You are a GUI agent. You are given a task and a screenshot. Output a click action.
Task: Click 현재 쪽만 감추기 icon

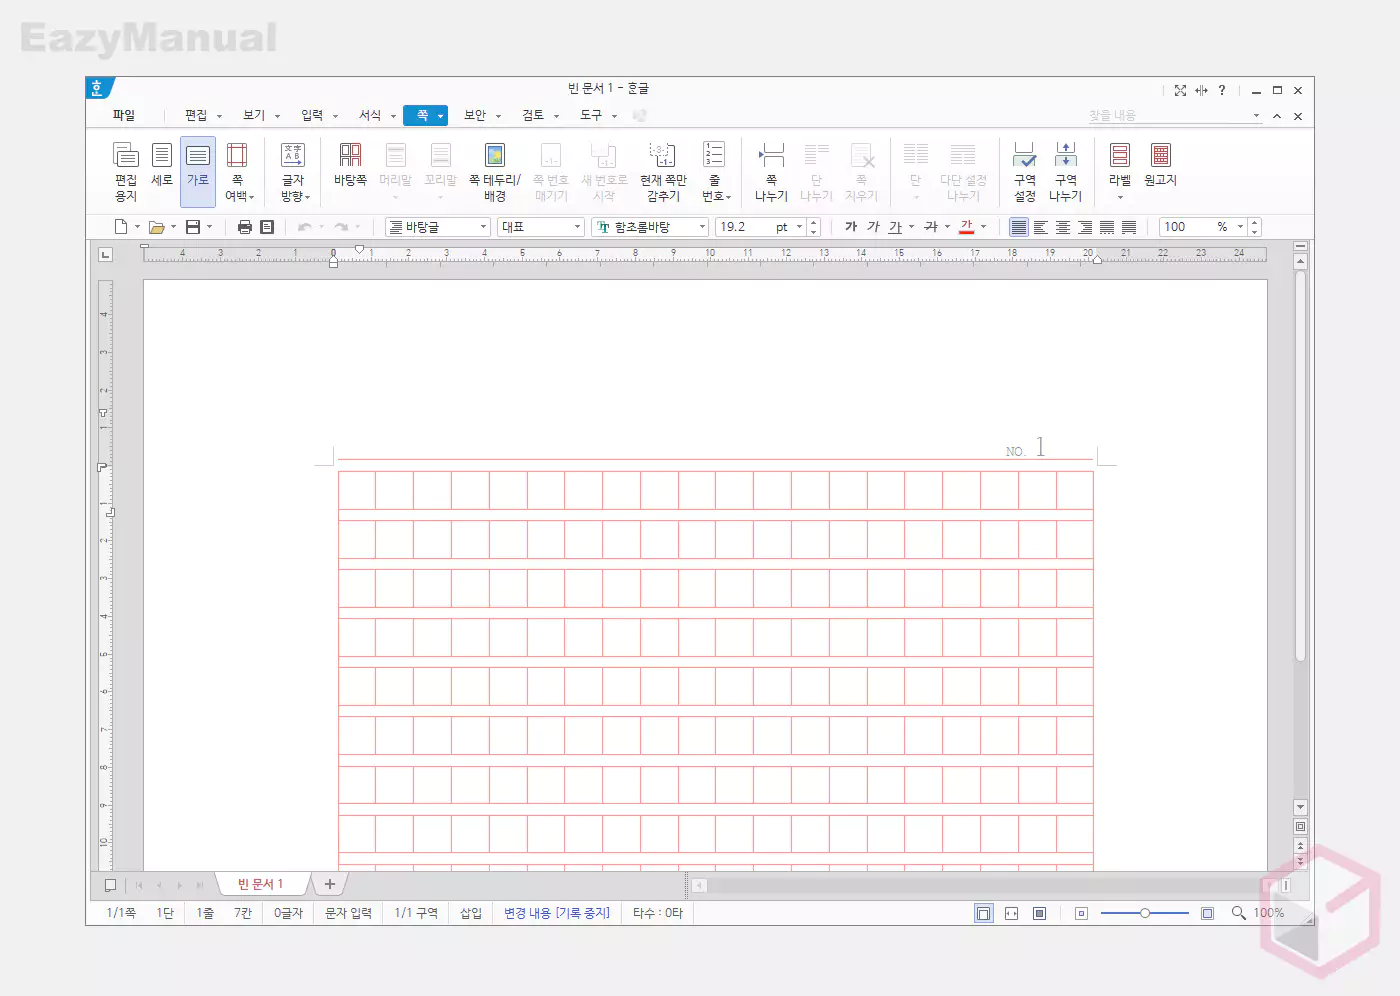tap(663, 170)
